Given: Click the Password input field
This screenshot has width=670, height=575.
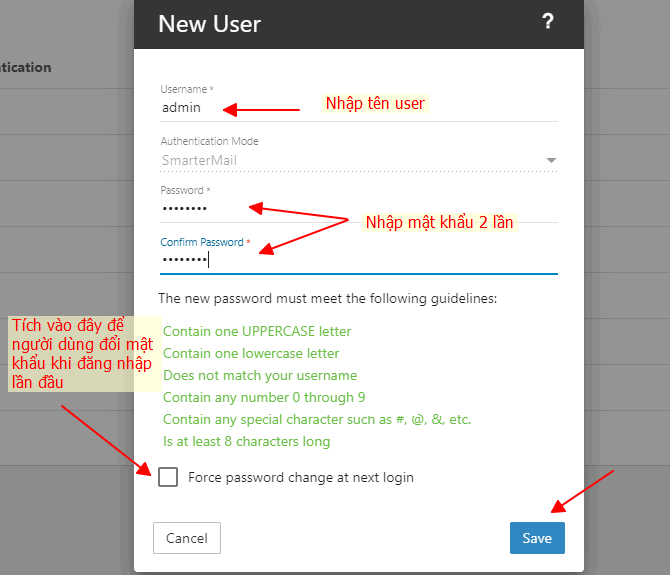Looking at the screenshot, I should [359, 209].
